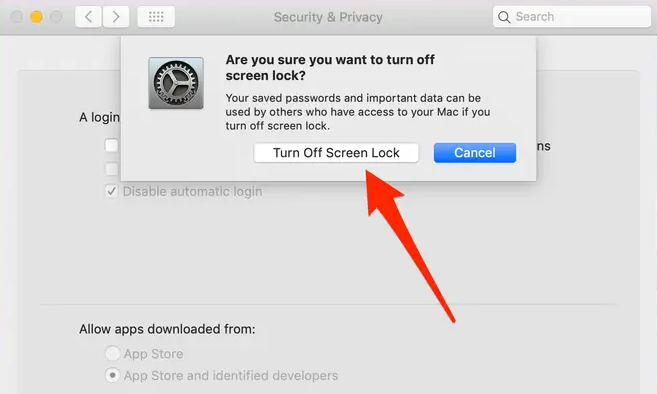Click the gray zoom window button
Screen dimensions: 657x394
56,17
